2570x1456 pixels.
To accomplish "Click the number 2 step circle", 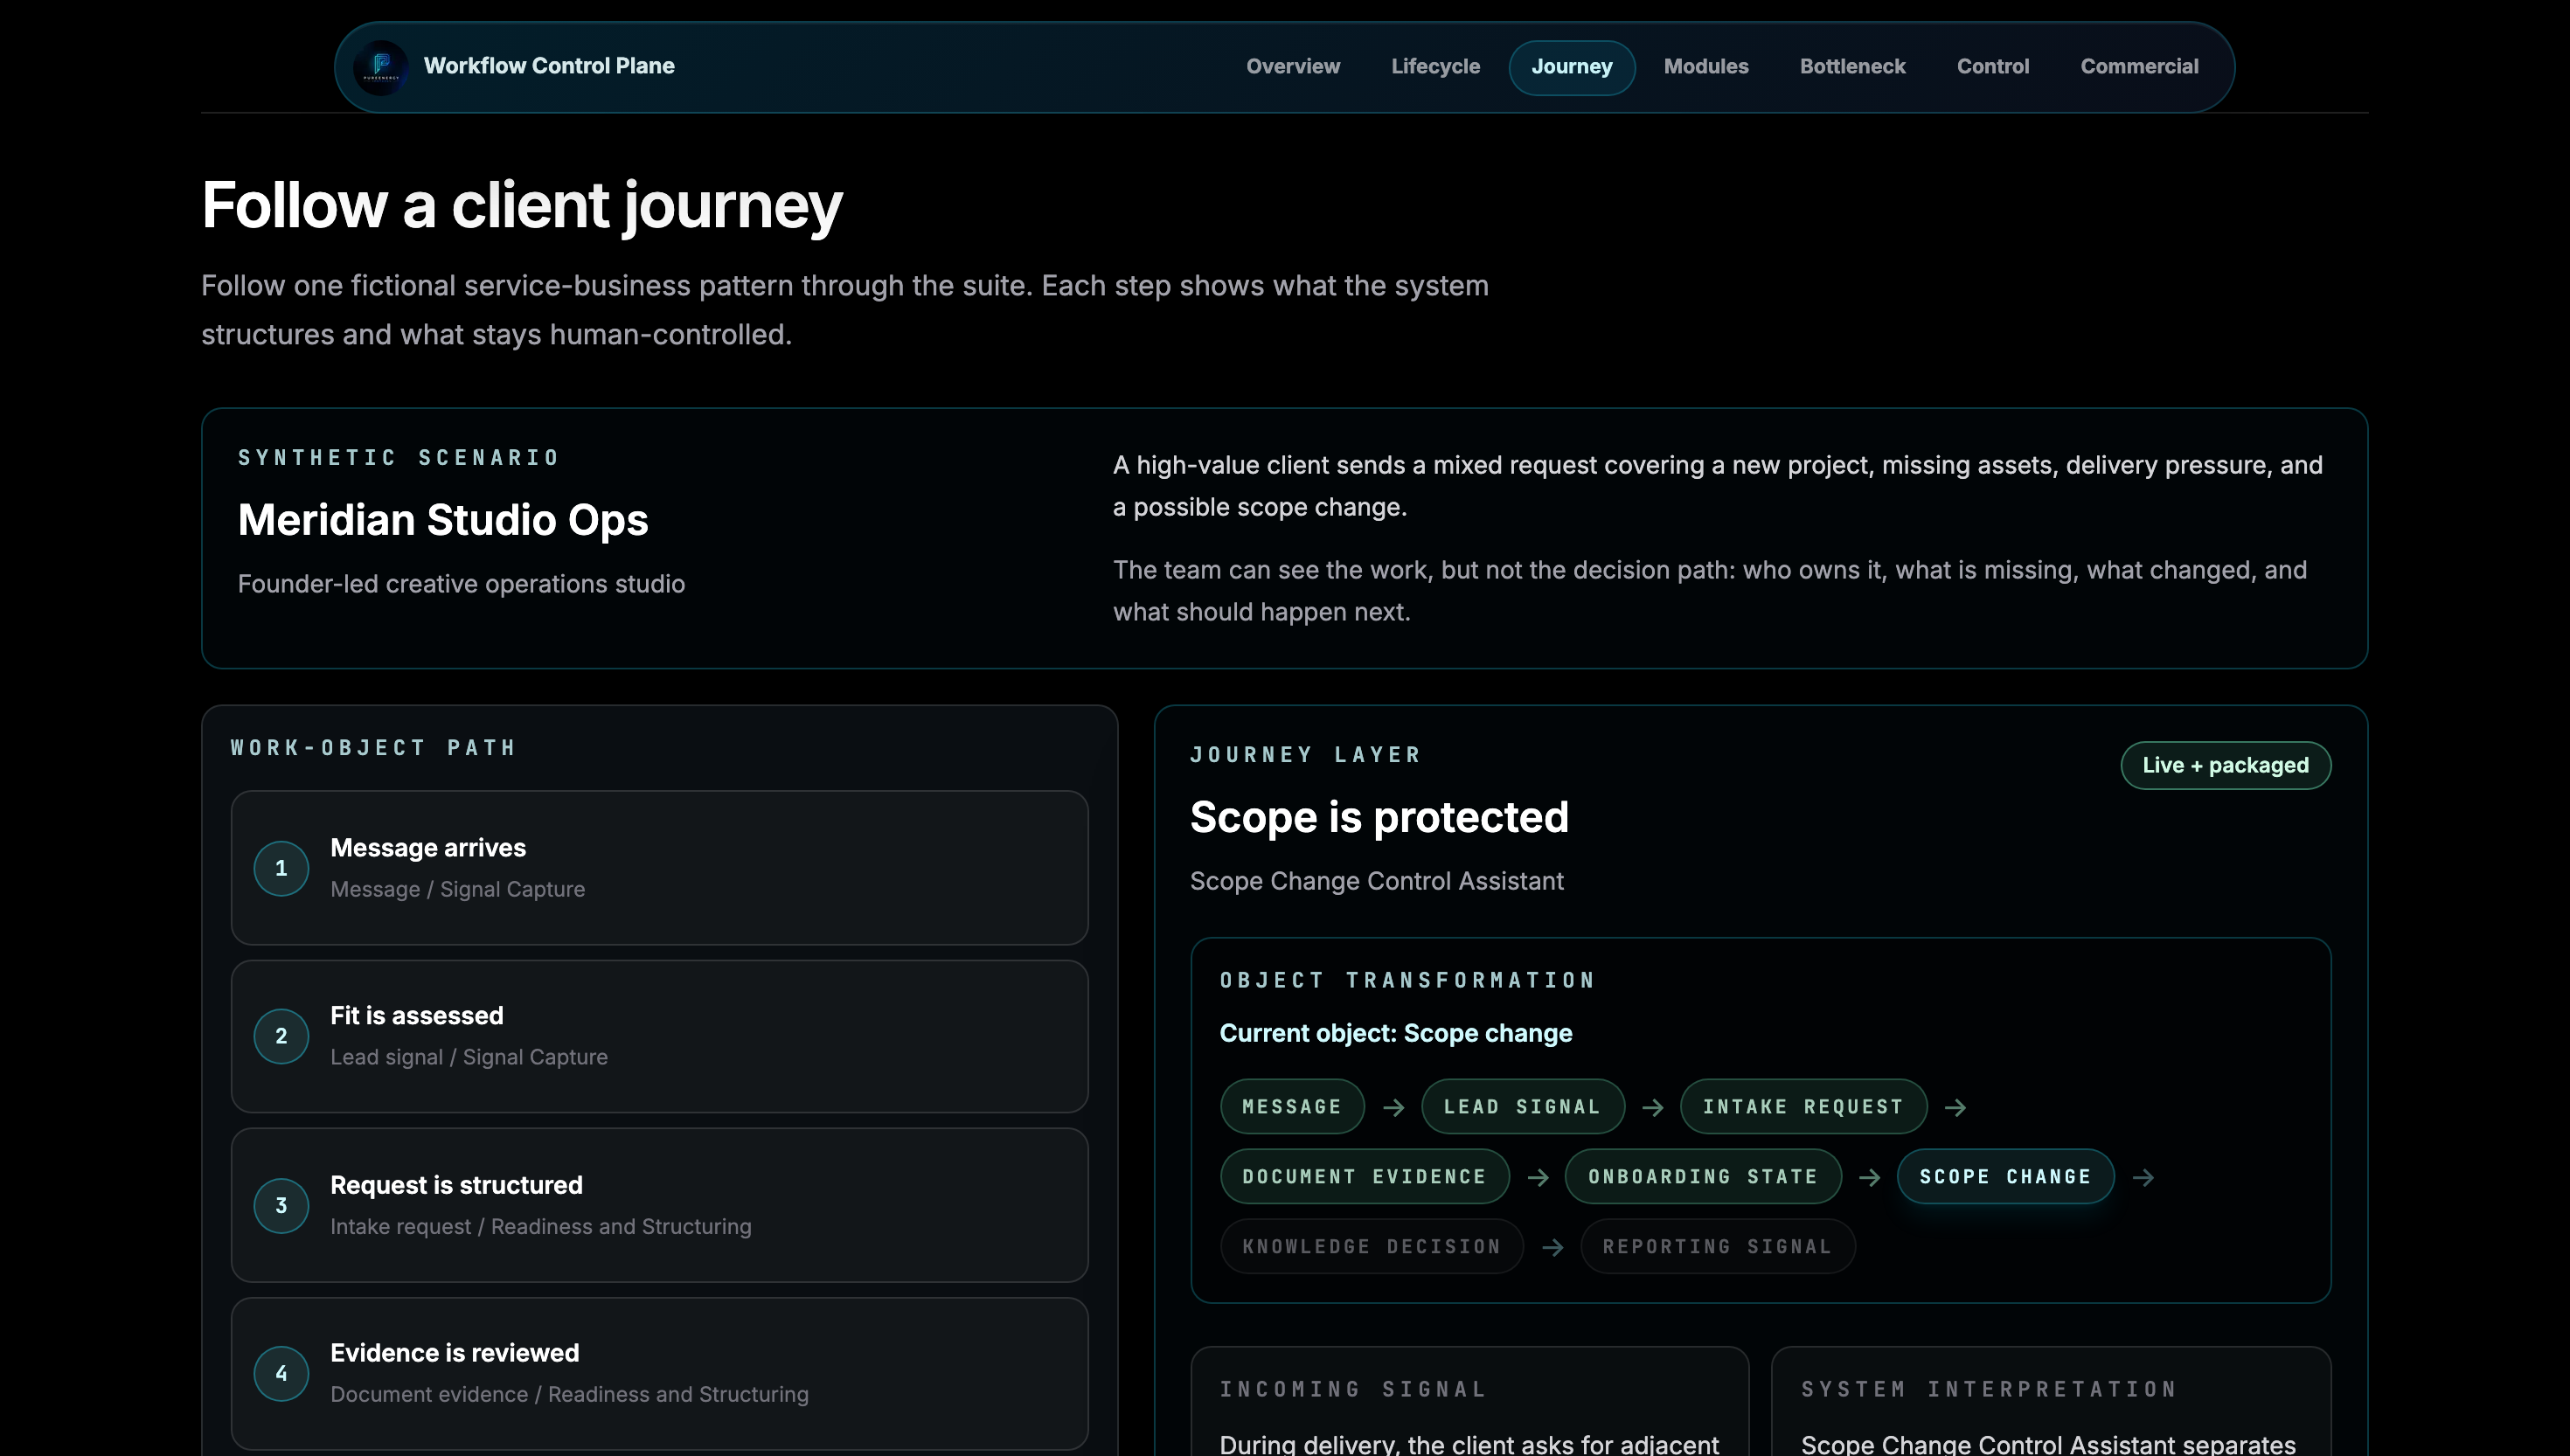I will pos(281,1036).
